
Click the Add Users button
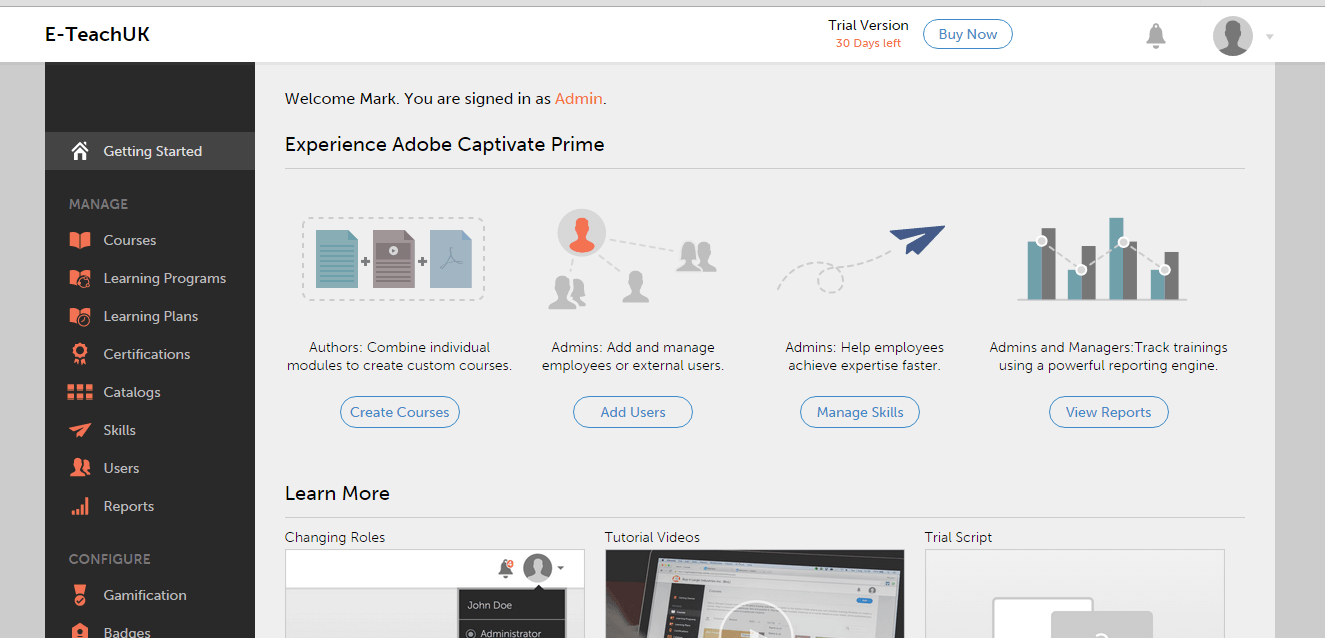pos(633,412)
